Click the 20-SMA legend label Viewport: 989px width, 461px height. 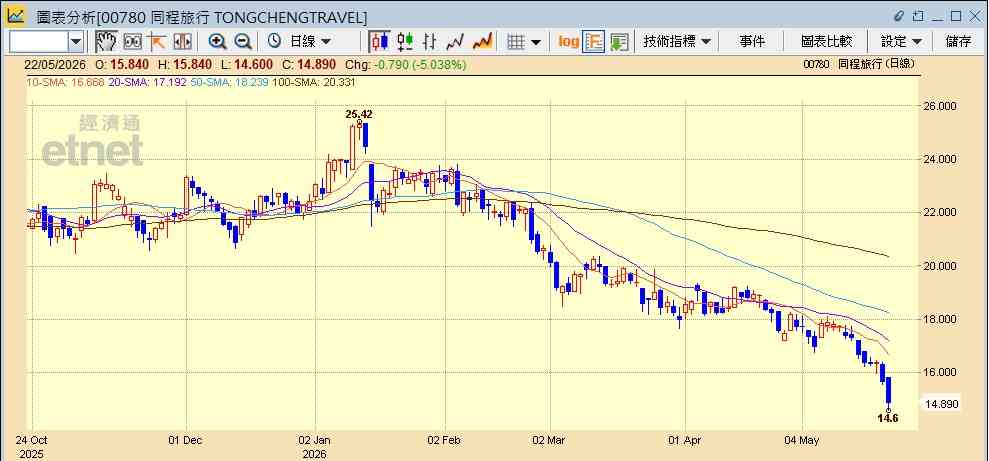pyautogui.click(x=147, y=82)
